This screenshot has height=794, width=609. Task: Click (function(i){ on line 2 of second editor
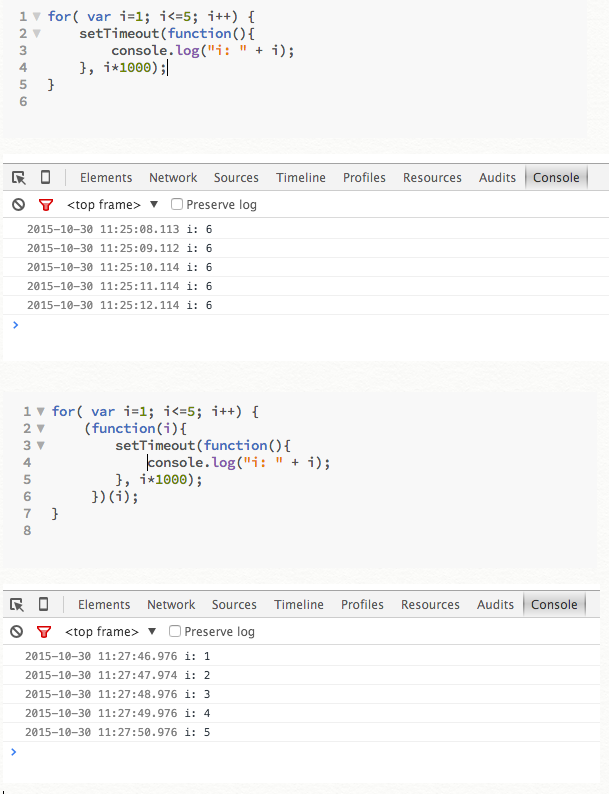point(136,429)
